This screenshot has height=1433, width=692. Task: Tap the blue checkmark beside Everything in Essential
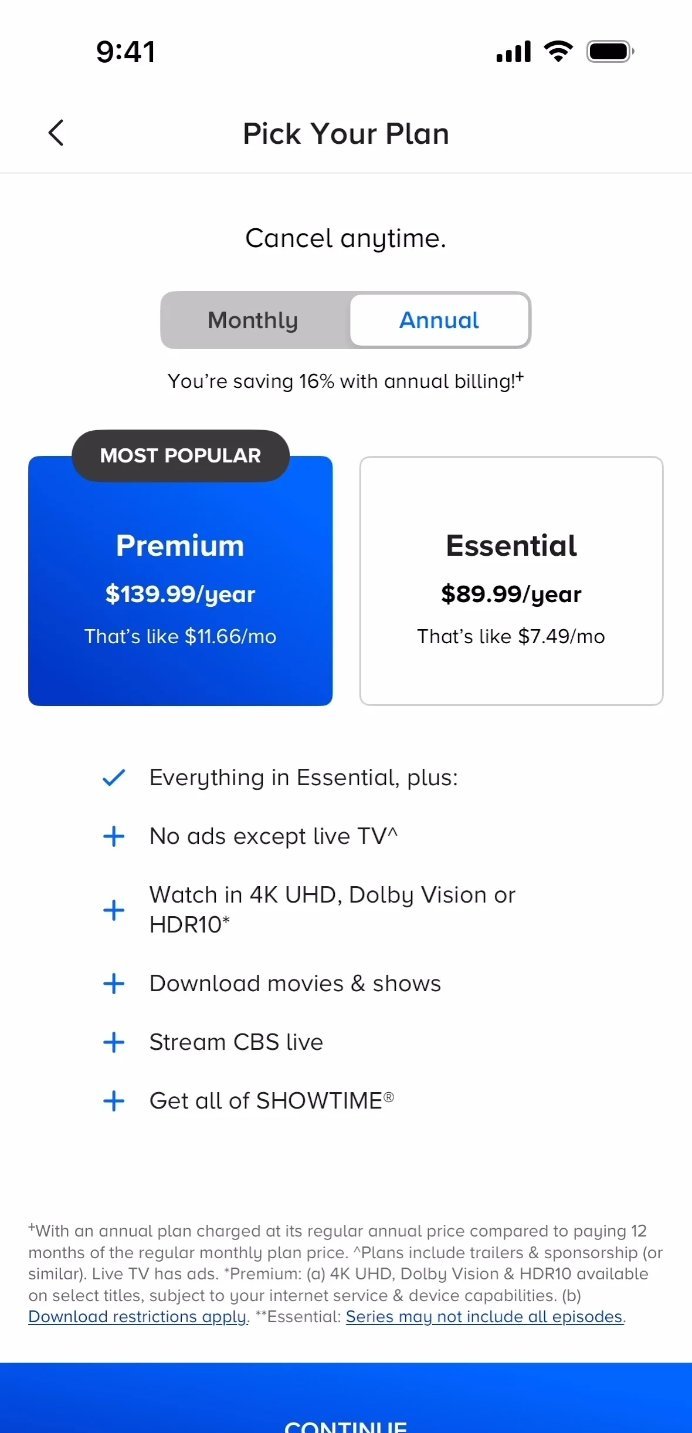114,777
